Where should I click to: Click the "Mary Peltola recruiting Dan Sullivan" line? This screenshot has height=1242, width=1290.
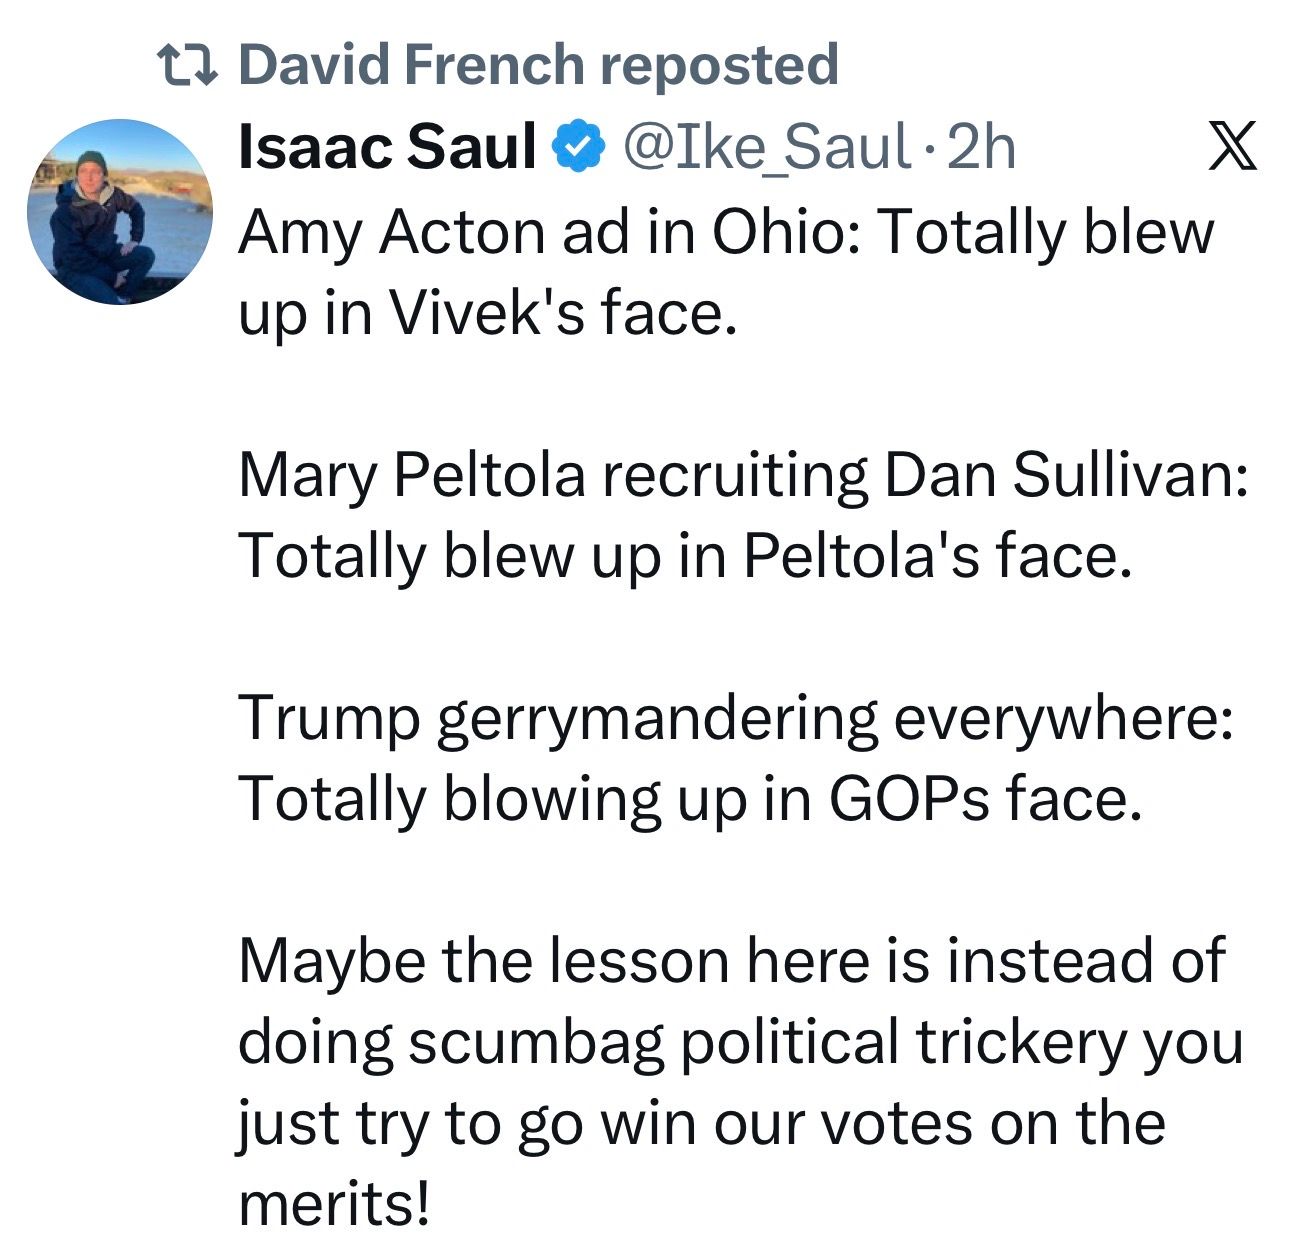(x=744, y=475)
